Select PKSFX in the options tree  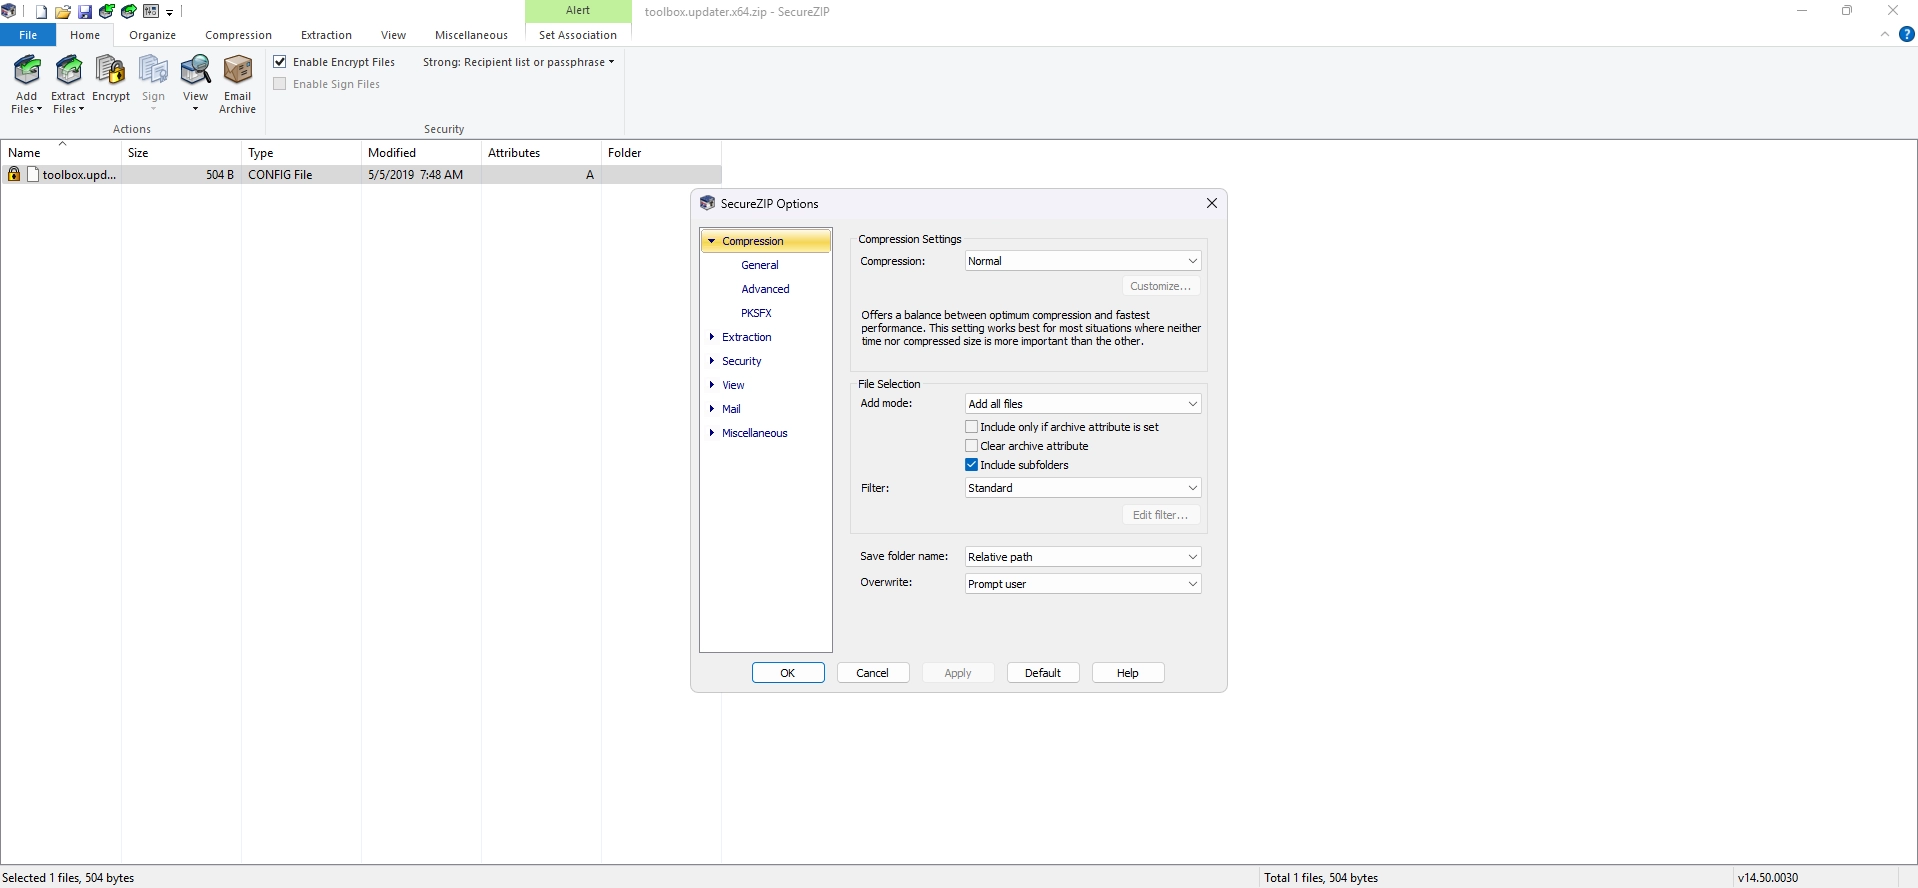756,313
